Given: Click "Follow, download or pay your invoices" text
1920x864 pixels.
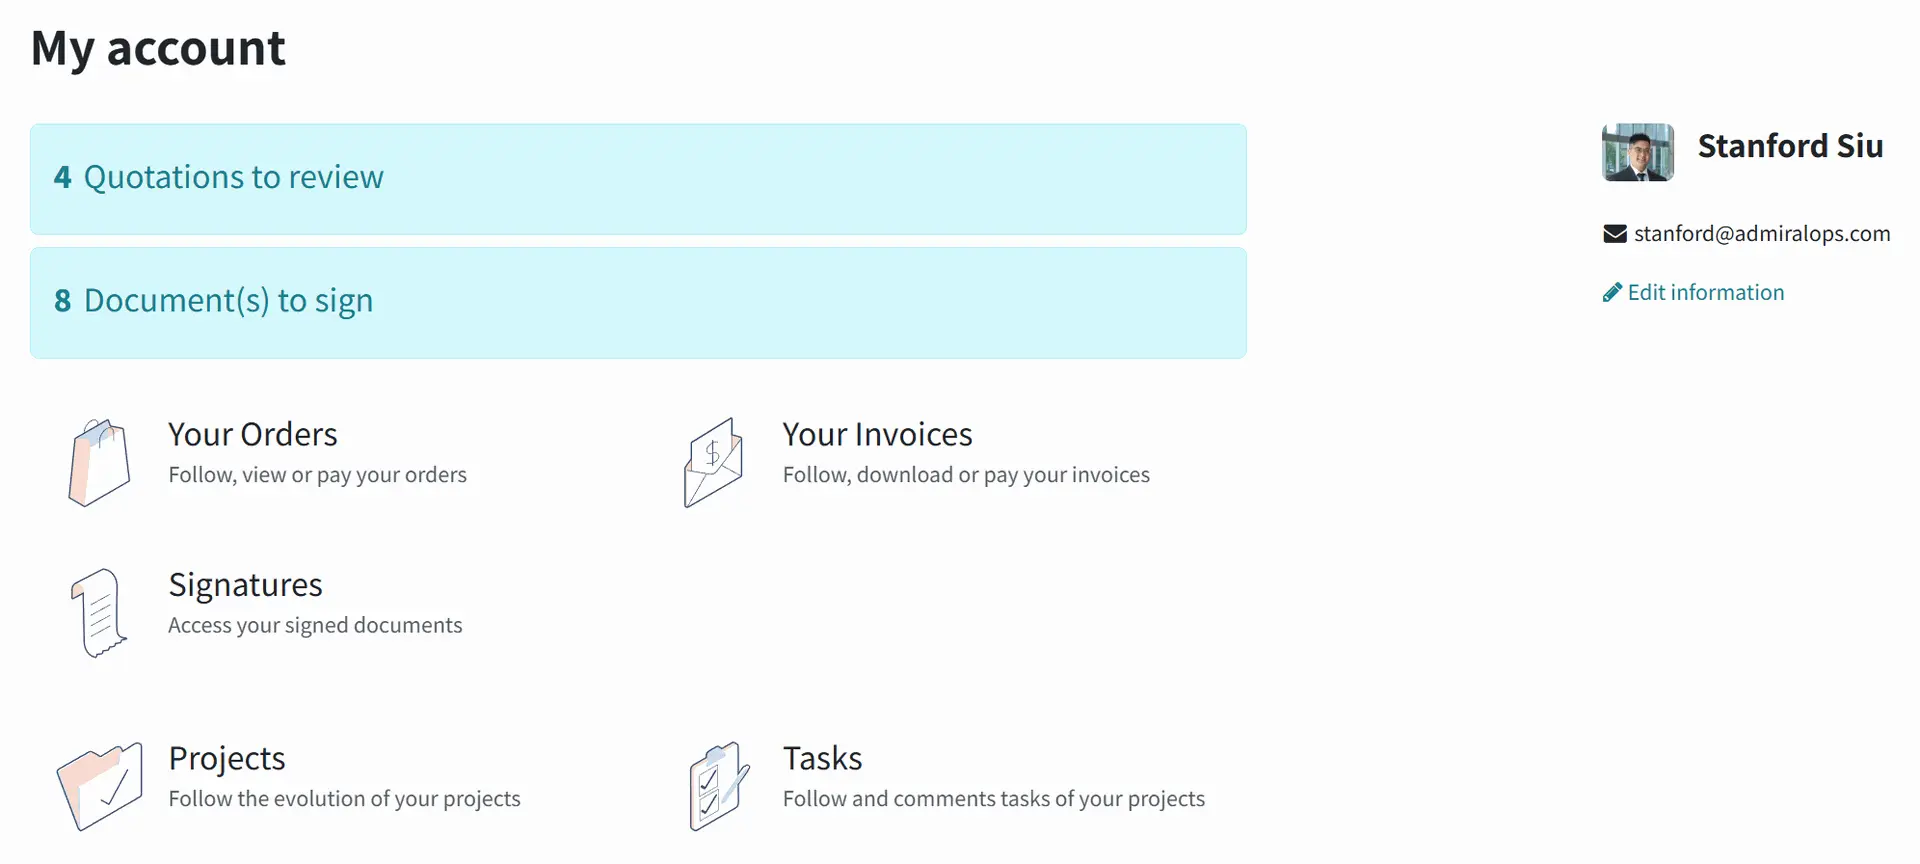Looking at the screenshot, I should 966,475.
